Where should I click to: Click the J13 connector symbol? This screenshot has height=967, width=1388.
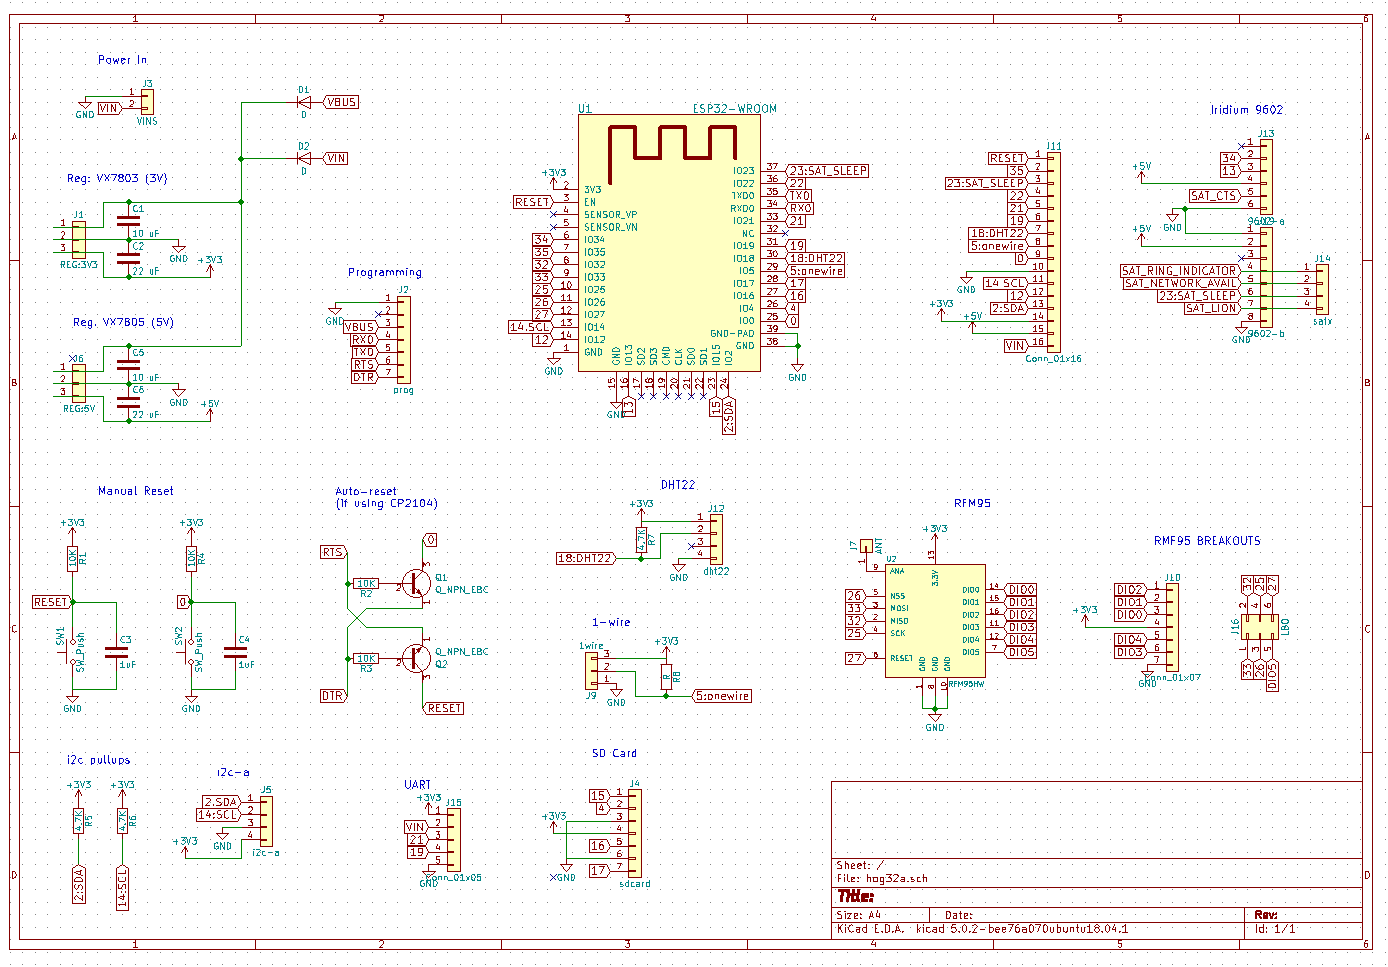pos(1266,177)
